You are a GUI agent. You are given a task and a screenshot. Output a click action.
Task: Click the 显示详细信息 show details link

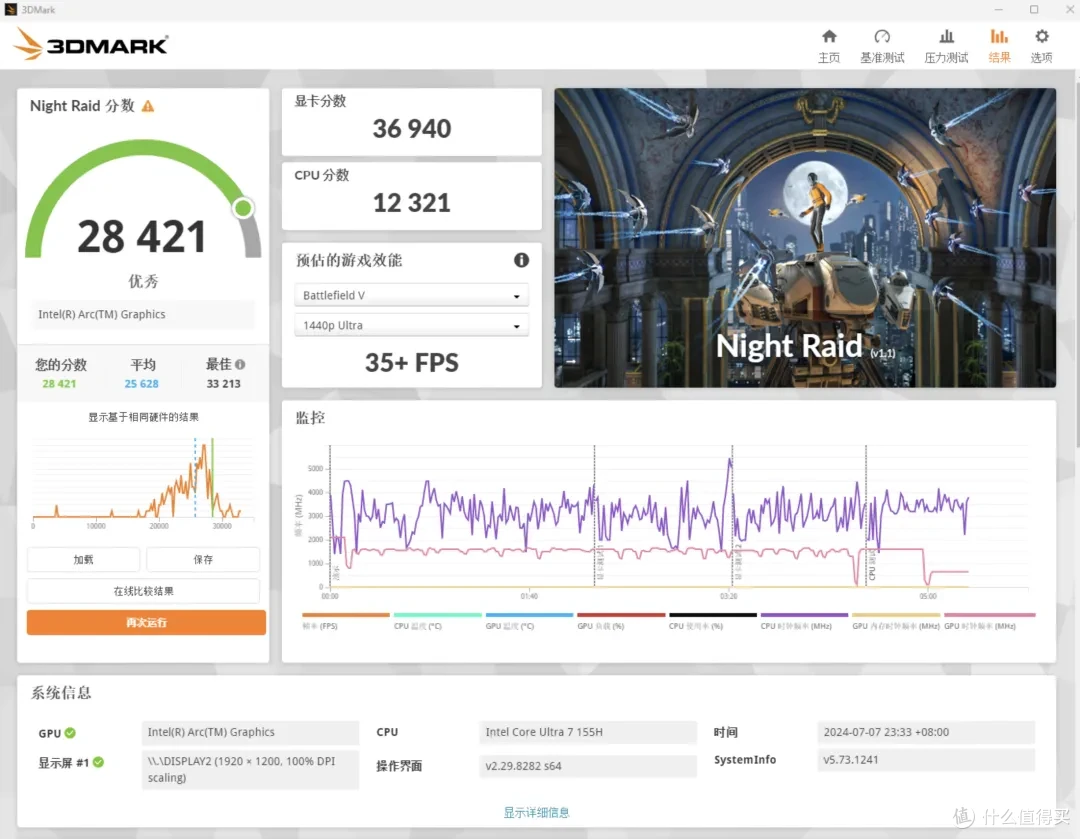(x=536, y=812)
